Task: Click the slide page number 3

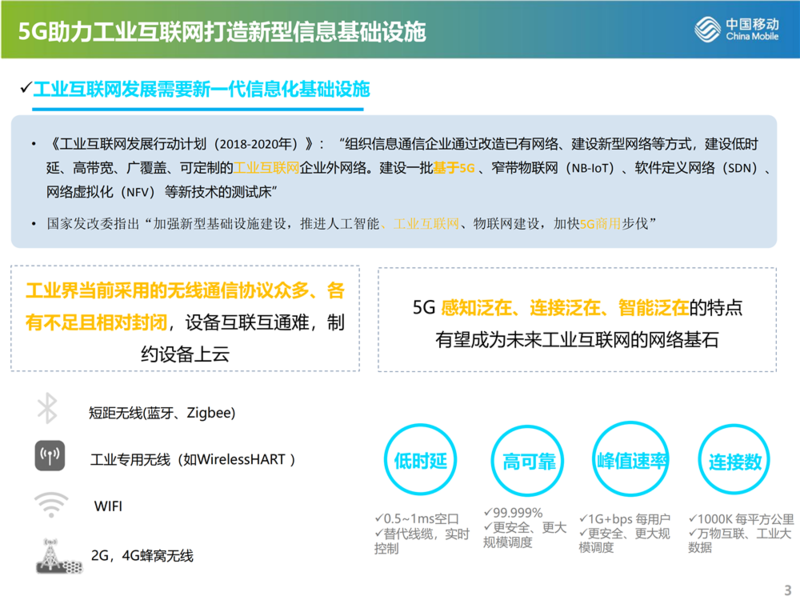Action: point(786,588)
